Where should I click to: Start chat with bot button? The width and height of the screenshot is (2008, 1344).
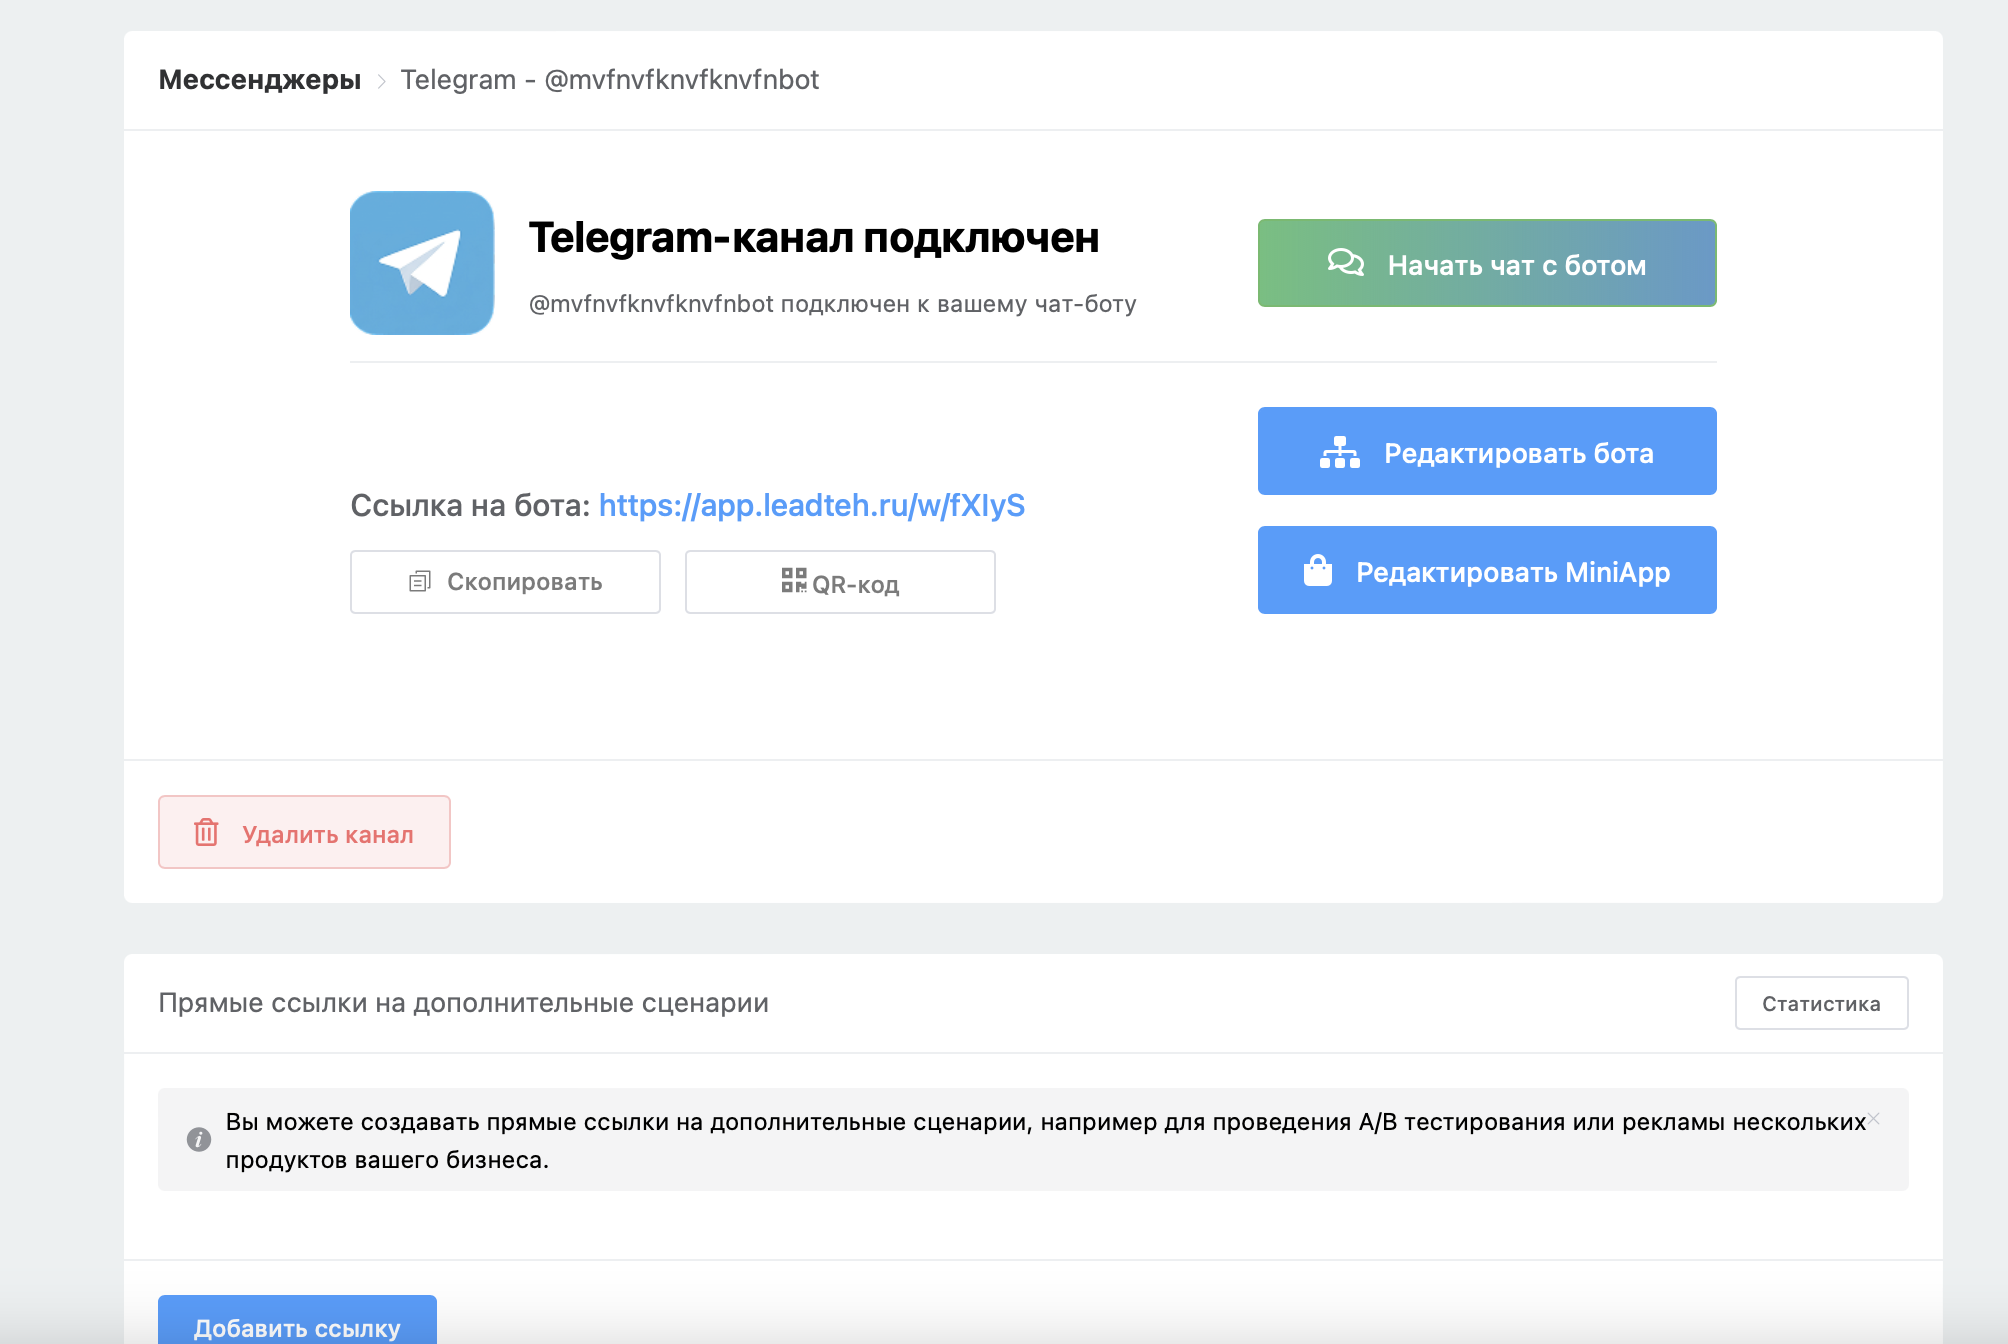[1487, 263]
